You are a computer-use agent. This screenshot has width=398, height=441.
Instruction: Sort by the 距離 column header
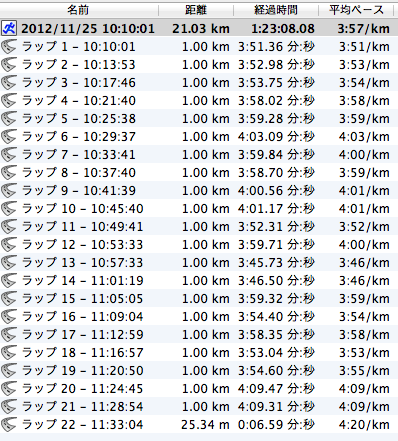196,10
